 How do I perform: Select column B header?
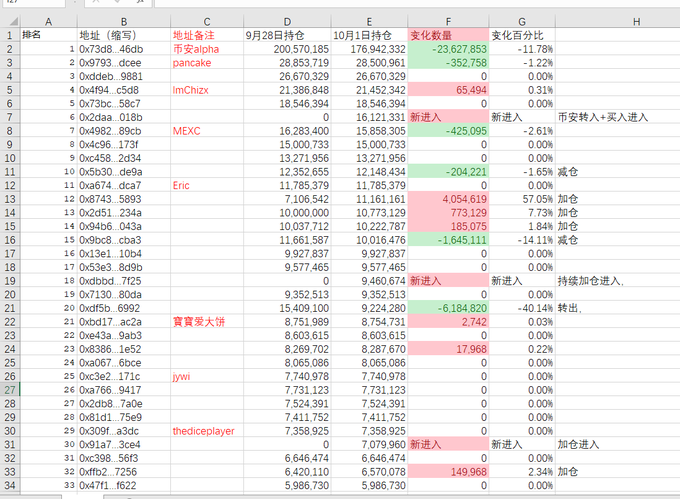point(124,21)
